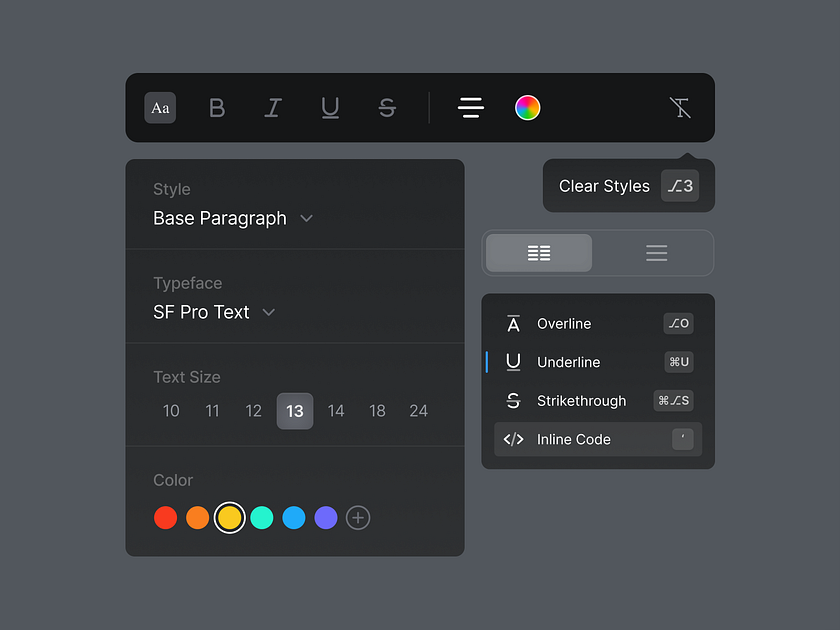Switch to the two-column layout toggle
The height and width of the screenshot is (630, 840).
click(539, 253)
